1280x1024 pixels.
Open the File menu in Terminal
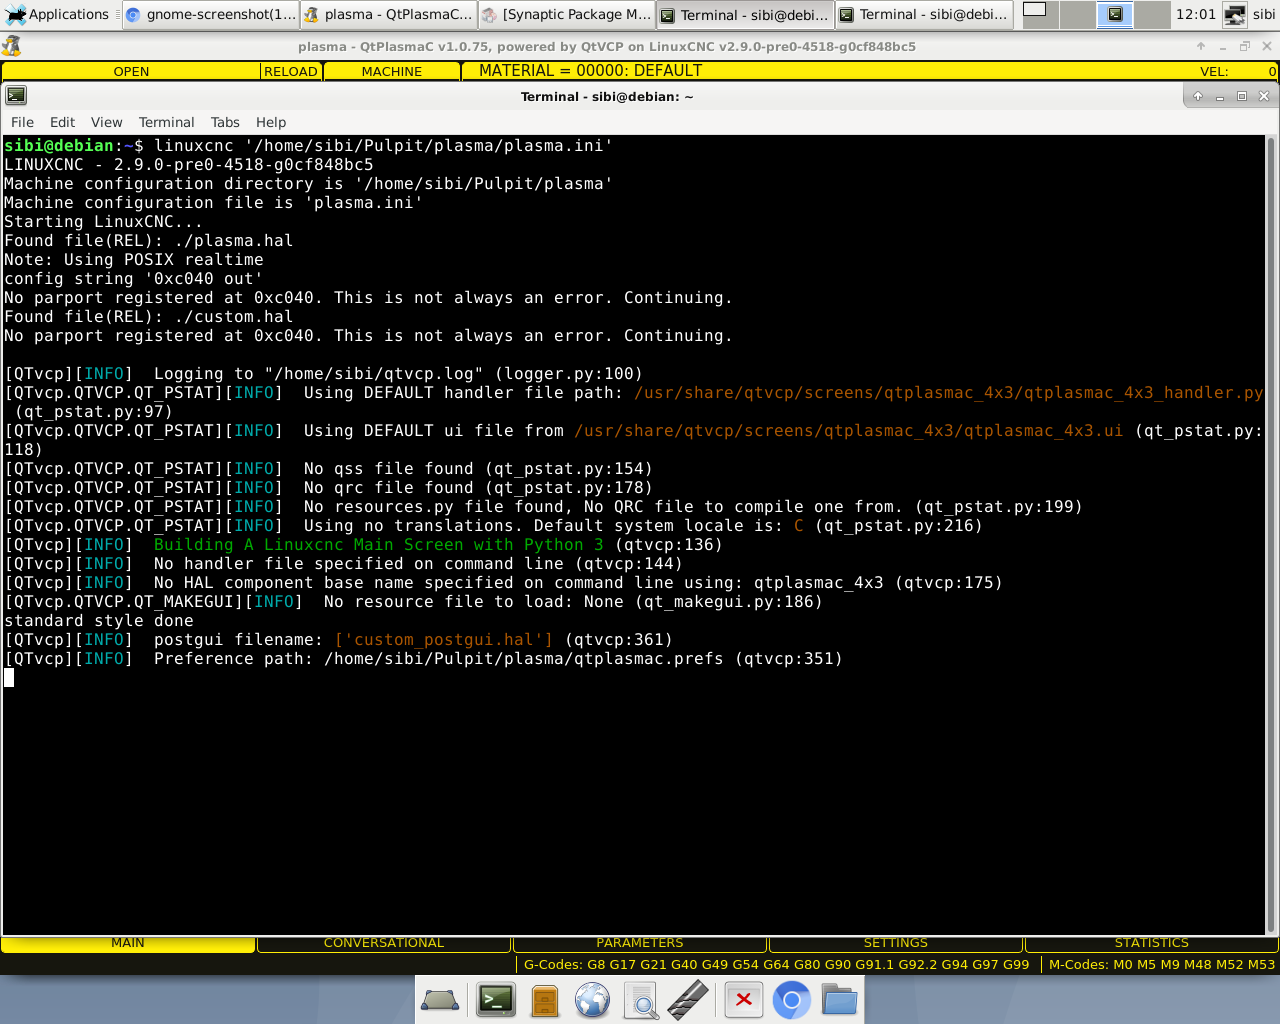tap(22, 122)
